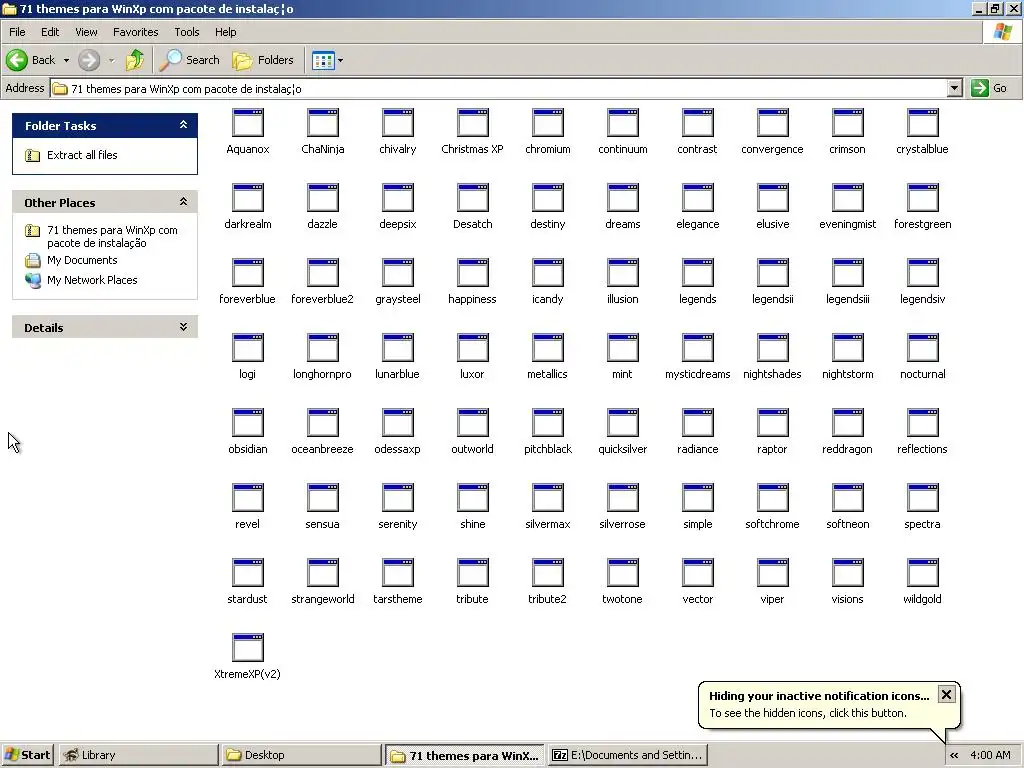Click into the Address bar field
The image size is (1024, 768).
[499, 88]
